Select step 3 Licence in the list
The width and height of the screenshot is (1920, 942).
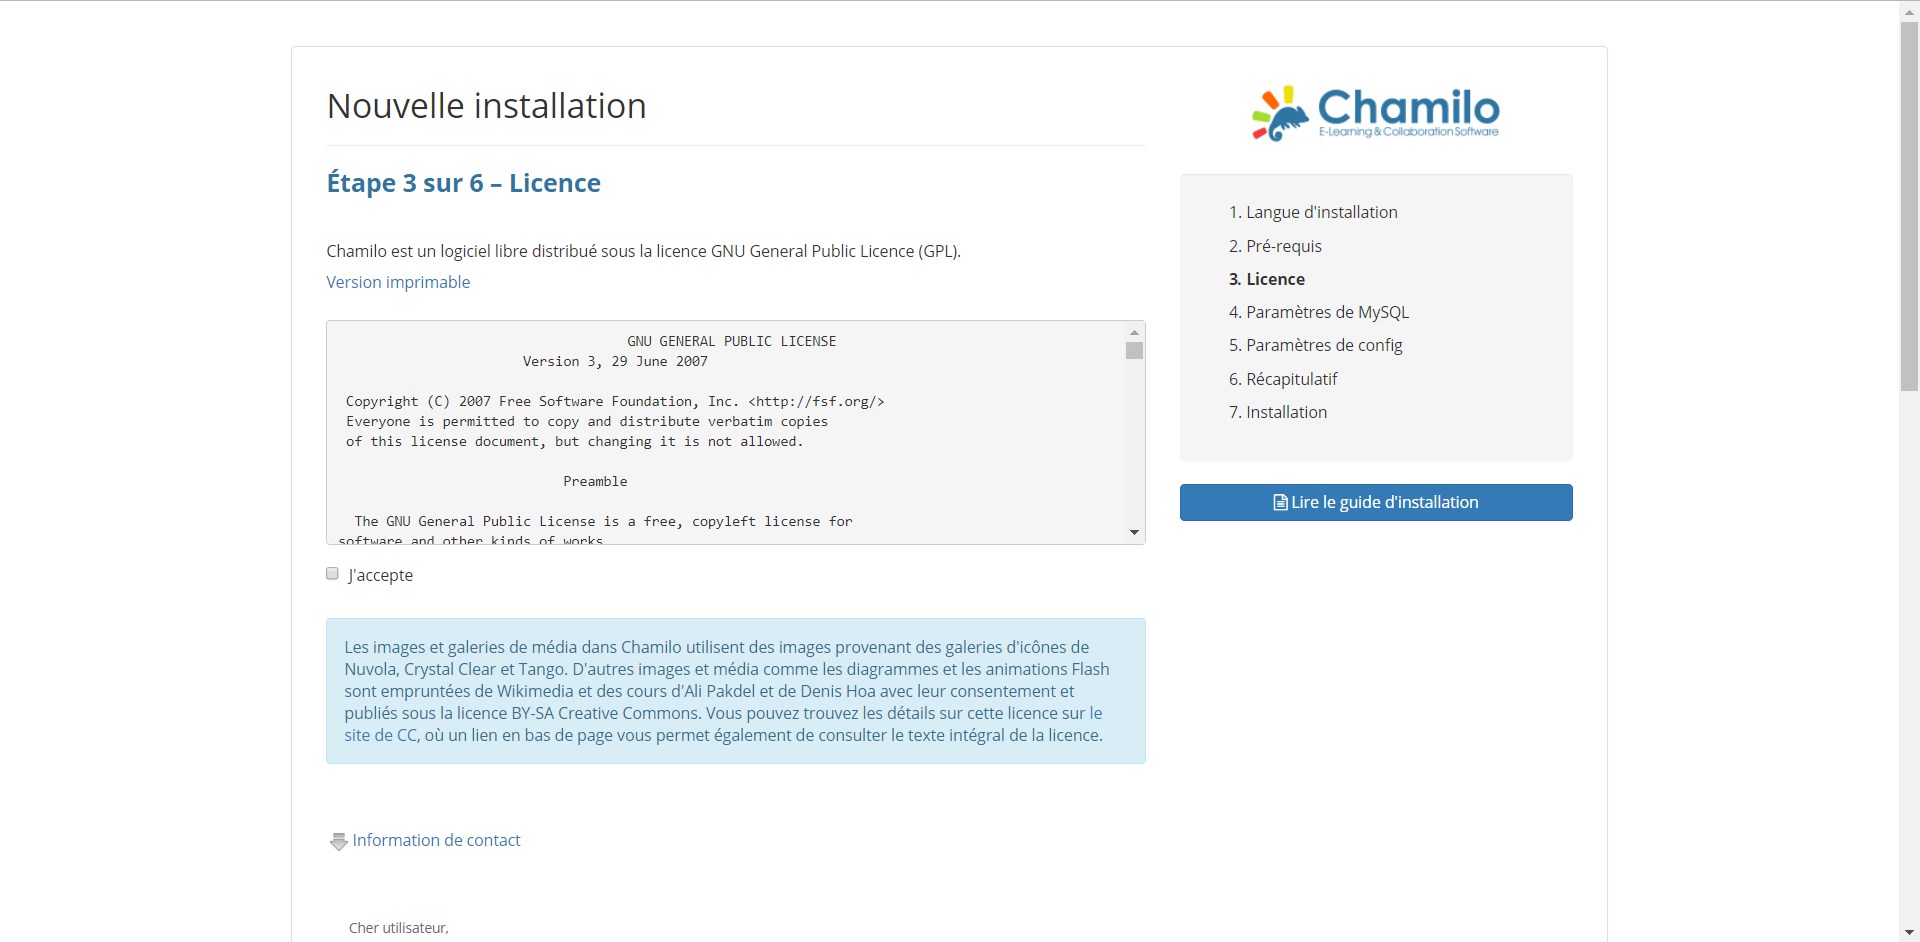click(1267, 279)
